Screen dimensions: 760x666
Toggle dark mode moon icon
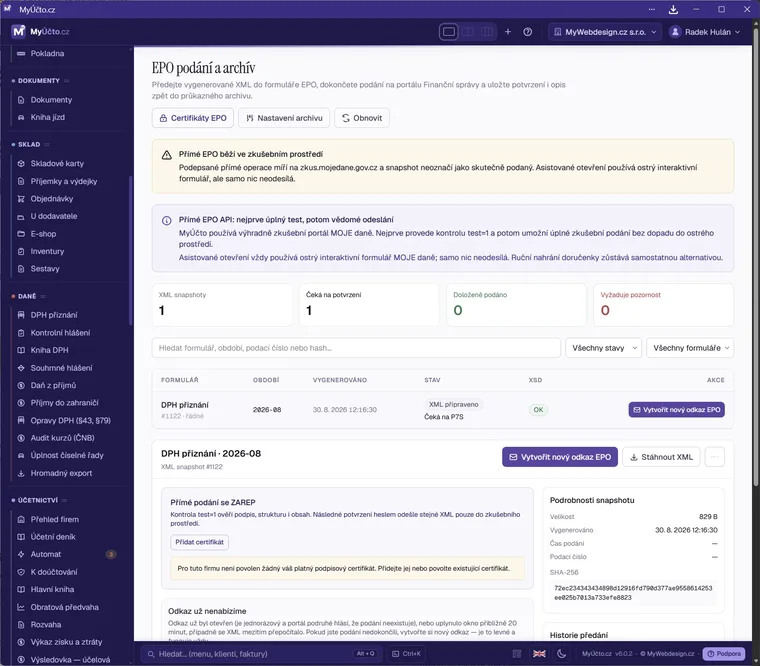pos(561,653)
